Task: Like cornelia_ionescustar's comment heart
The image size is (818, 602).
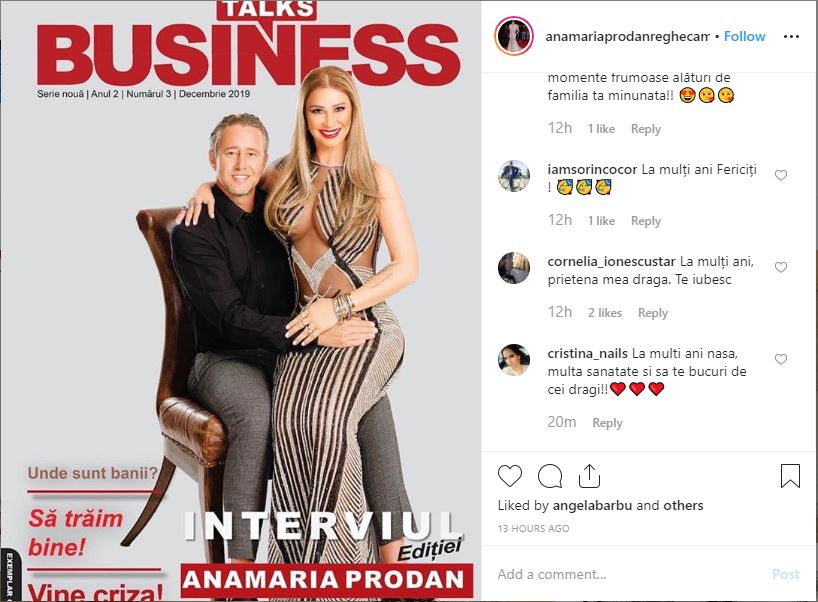Action: tap(781, 267)
